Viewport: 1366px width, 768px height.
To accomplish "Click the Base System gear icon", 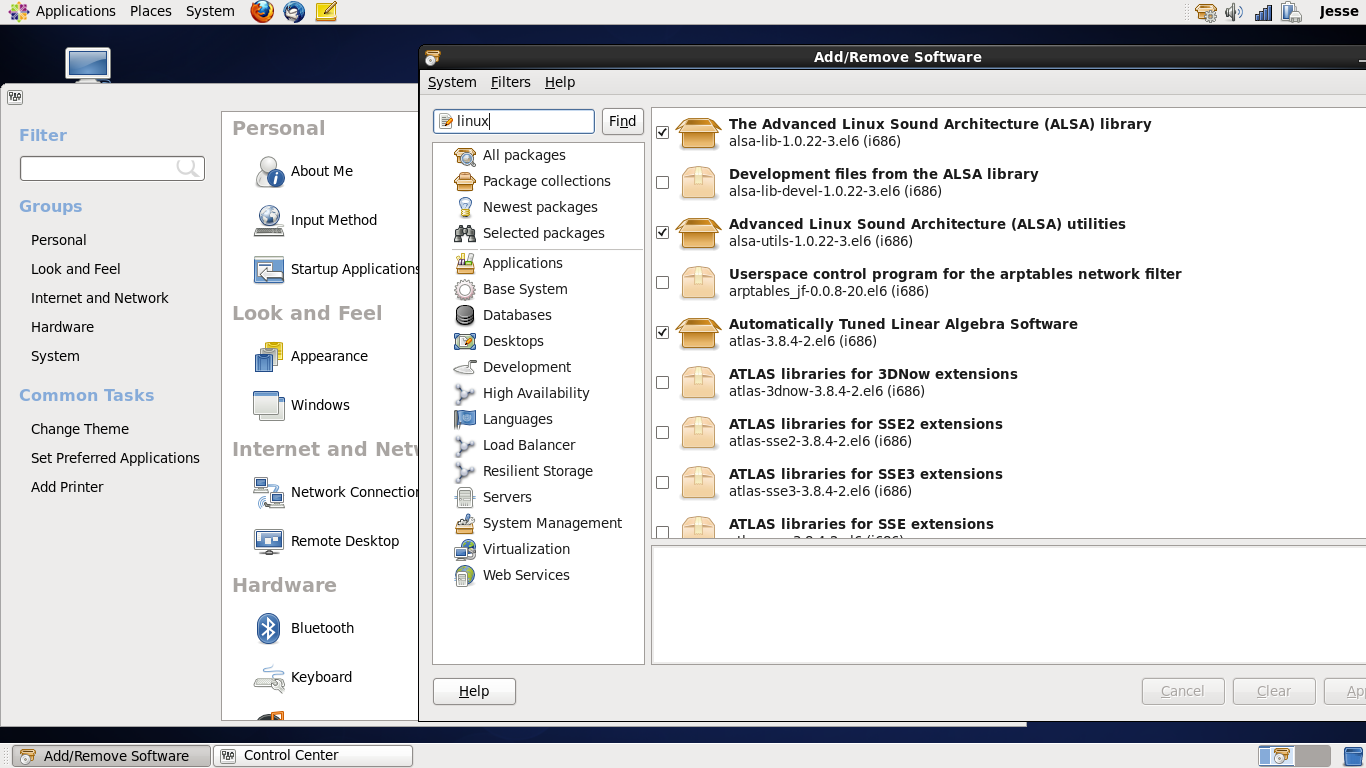I will [465, 289].
